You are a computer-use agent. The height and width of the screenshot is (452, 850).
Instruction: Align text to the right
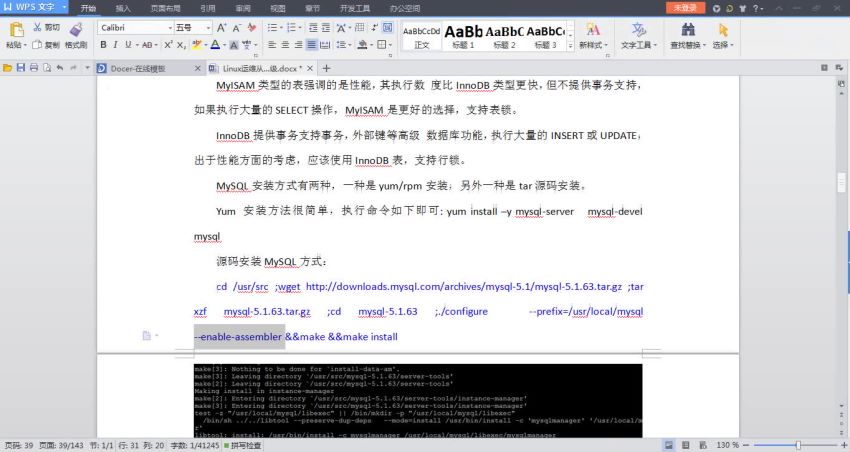pyautogui.click(x=298, y=45)
